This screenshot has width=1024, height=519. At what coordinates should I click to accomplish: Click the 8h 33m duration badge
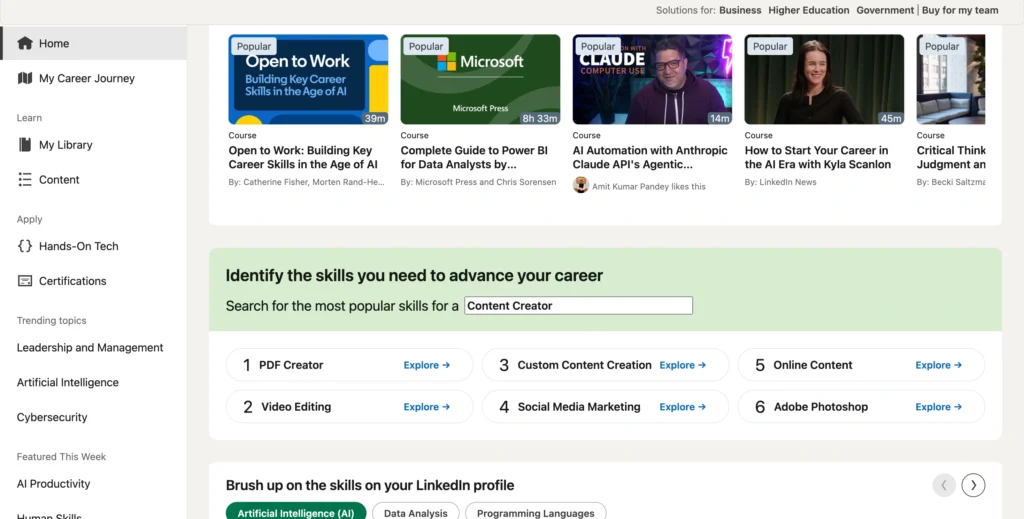540,118
